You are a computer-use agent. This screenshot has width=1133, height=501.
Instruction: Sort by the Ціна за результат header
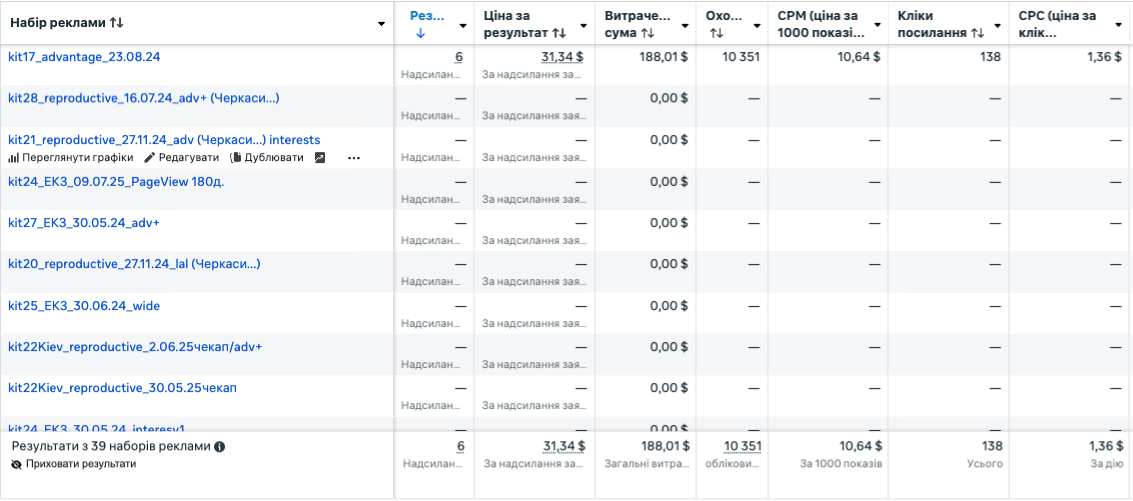pos(525,24)
